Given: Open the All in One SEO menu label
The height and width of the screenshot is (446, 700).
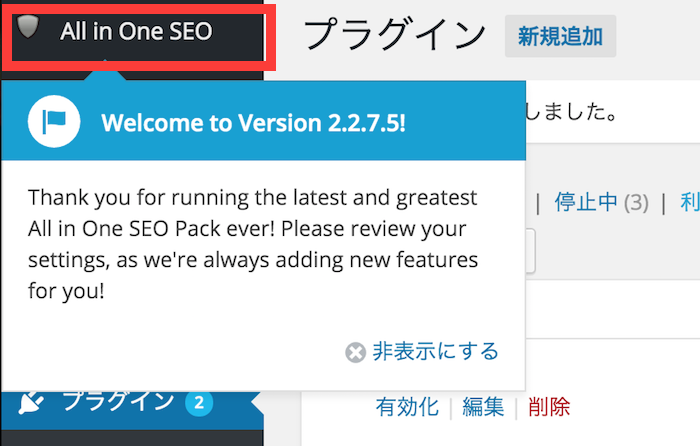Looking at the screenshot, I should 136,31.
